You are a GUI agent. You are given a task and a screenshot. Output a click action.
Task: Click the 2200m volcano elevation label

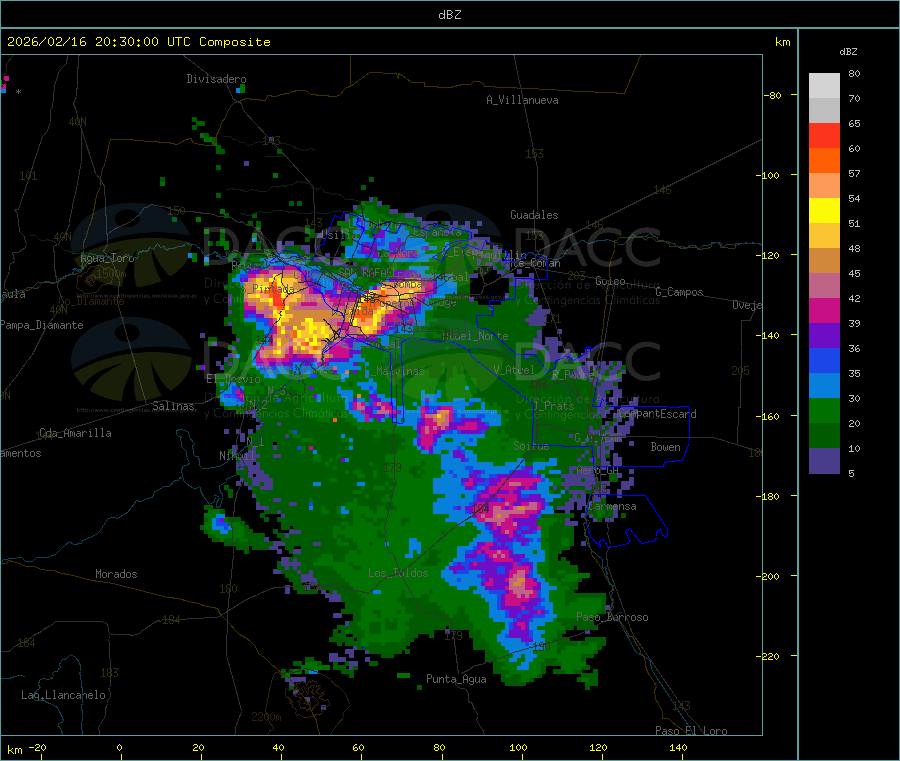point(266,717)
